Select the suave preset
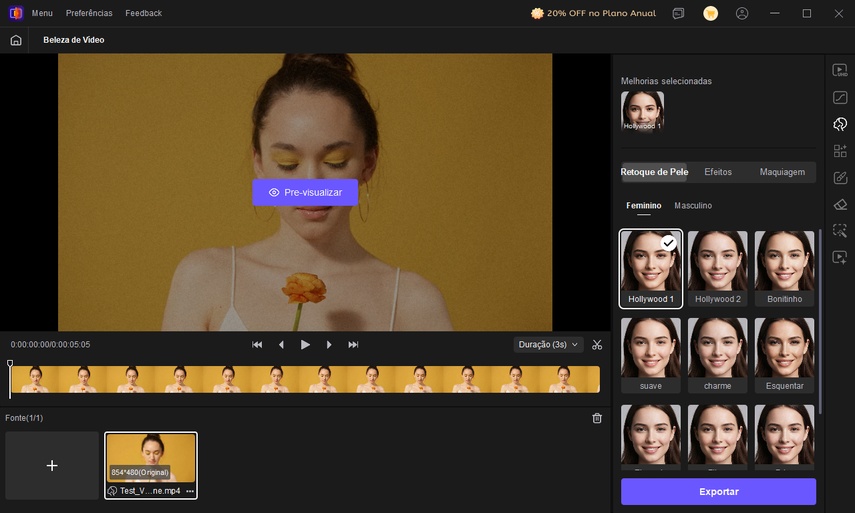This screenshot has width=855, height=513. [651, 355]
